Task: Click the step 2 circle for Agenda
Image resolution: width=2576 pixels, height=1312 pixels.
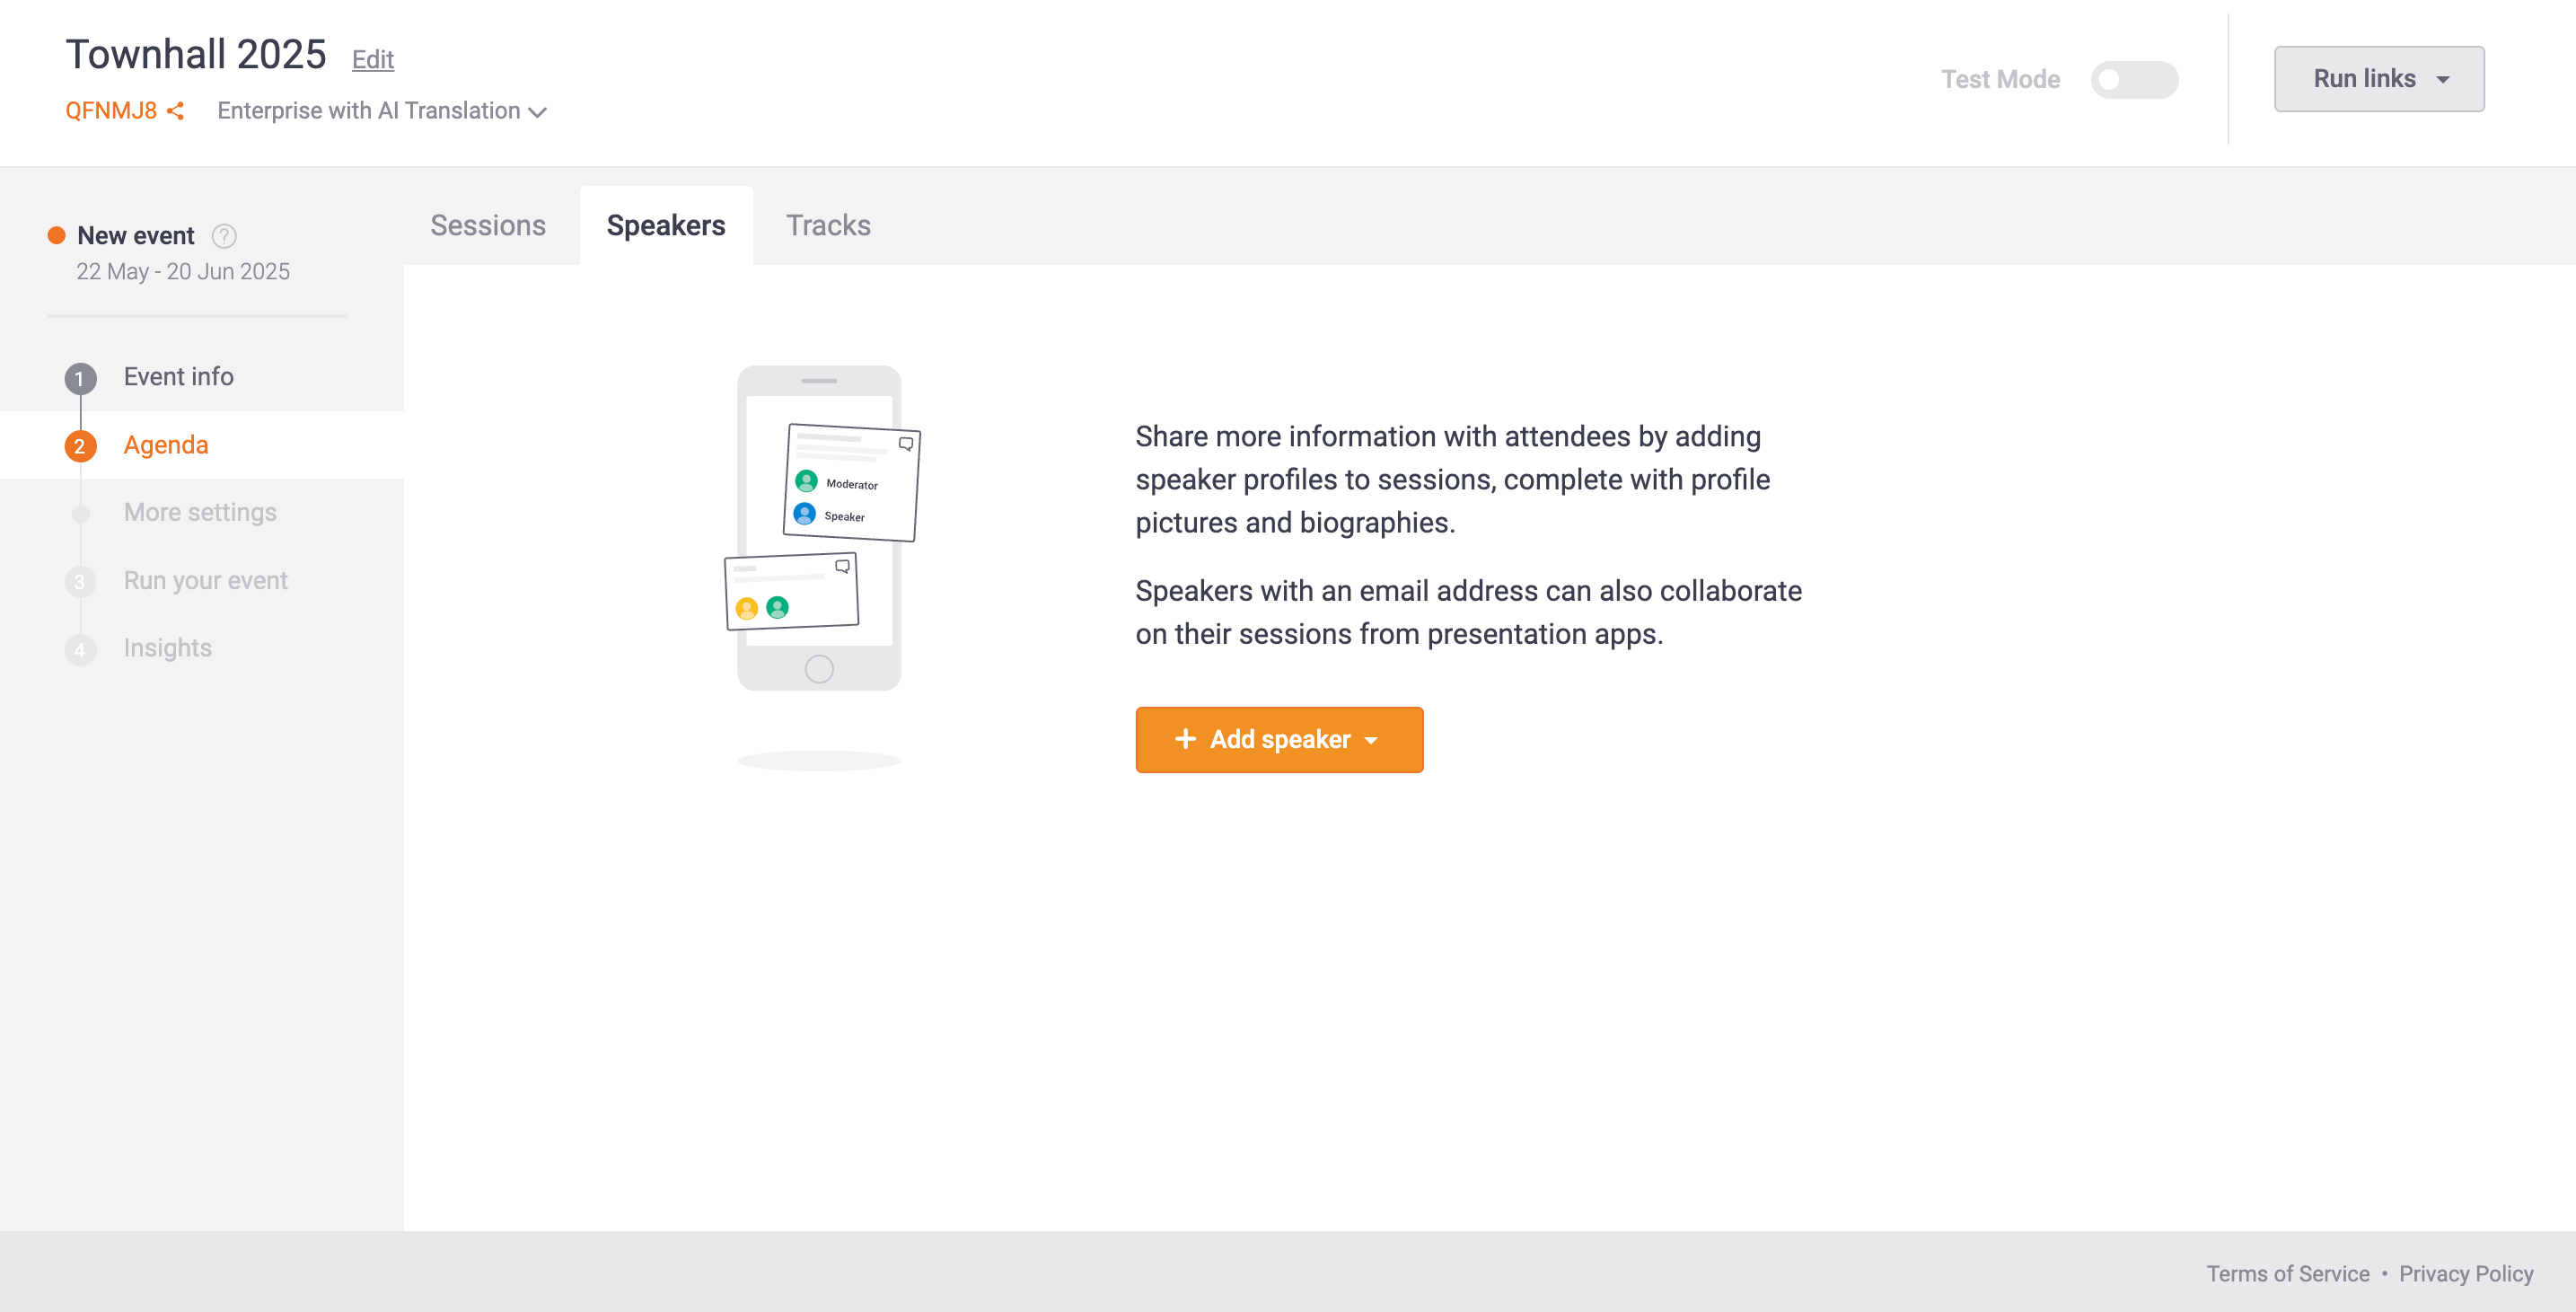Action: point(80,446)
